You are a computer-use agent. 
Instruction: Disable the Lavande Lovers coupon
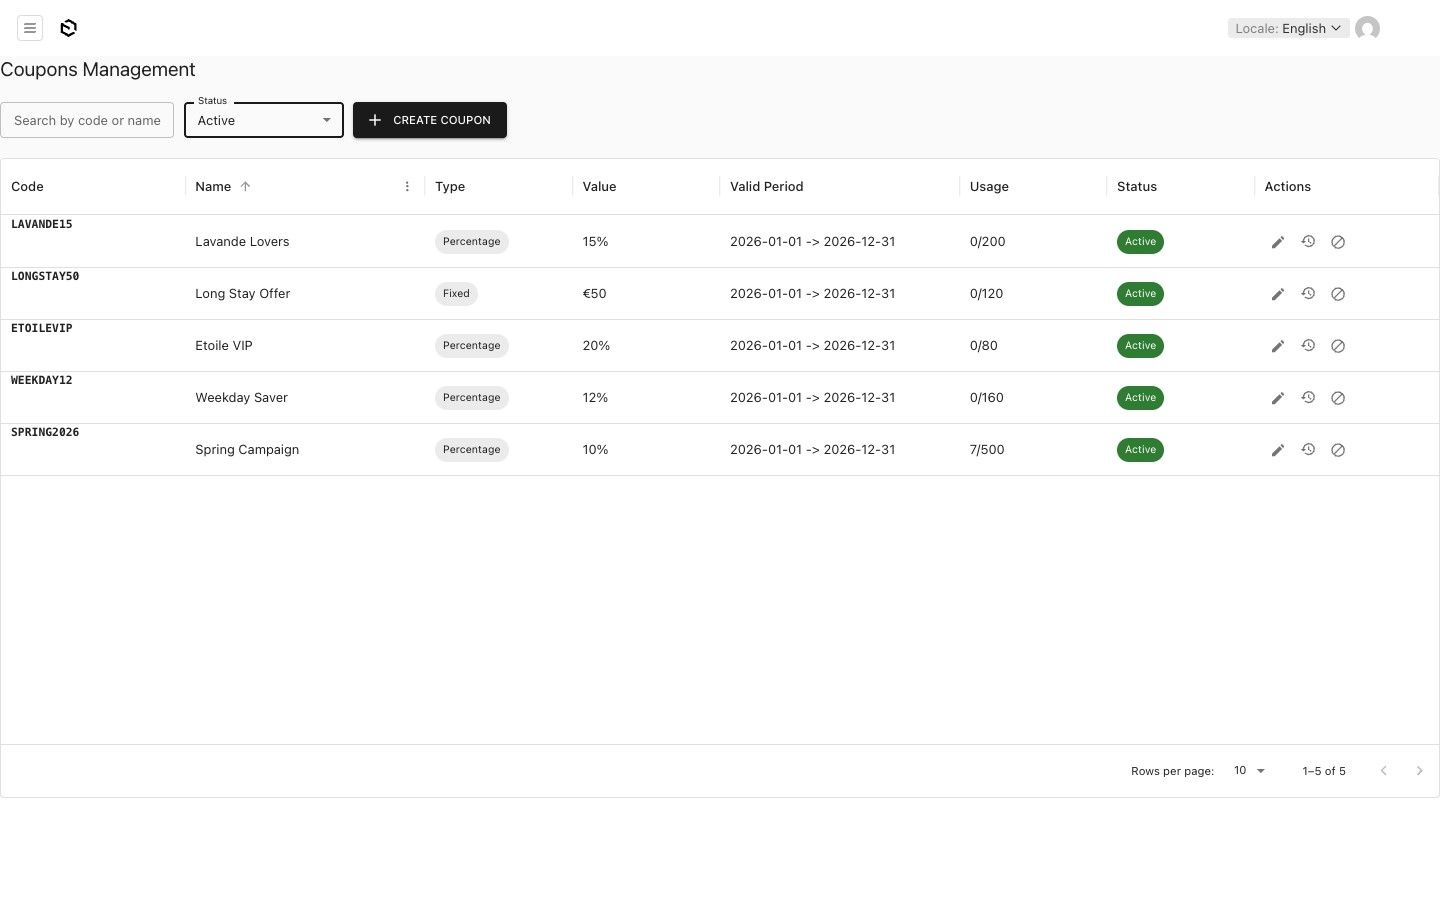pos(1337,242)
